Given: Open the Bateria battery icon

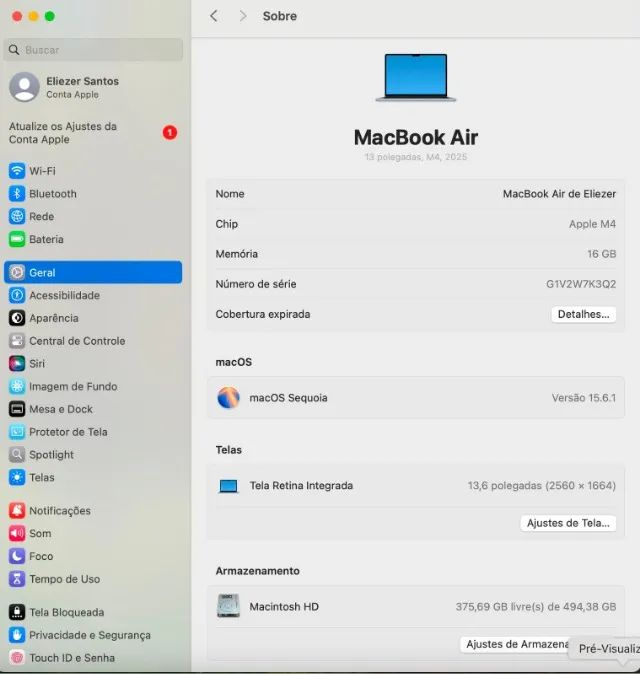Looking at the screenshot, I should pyautogui.click(x=17, y=239).
